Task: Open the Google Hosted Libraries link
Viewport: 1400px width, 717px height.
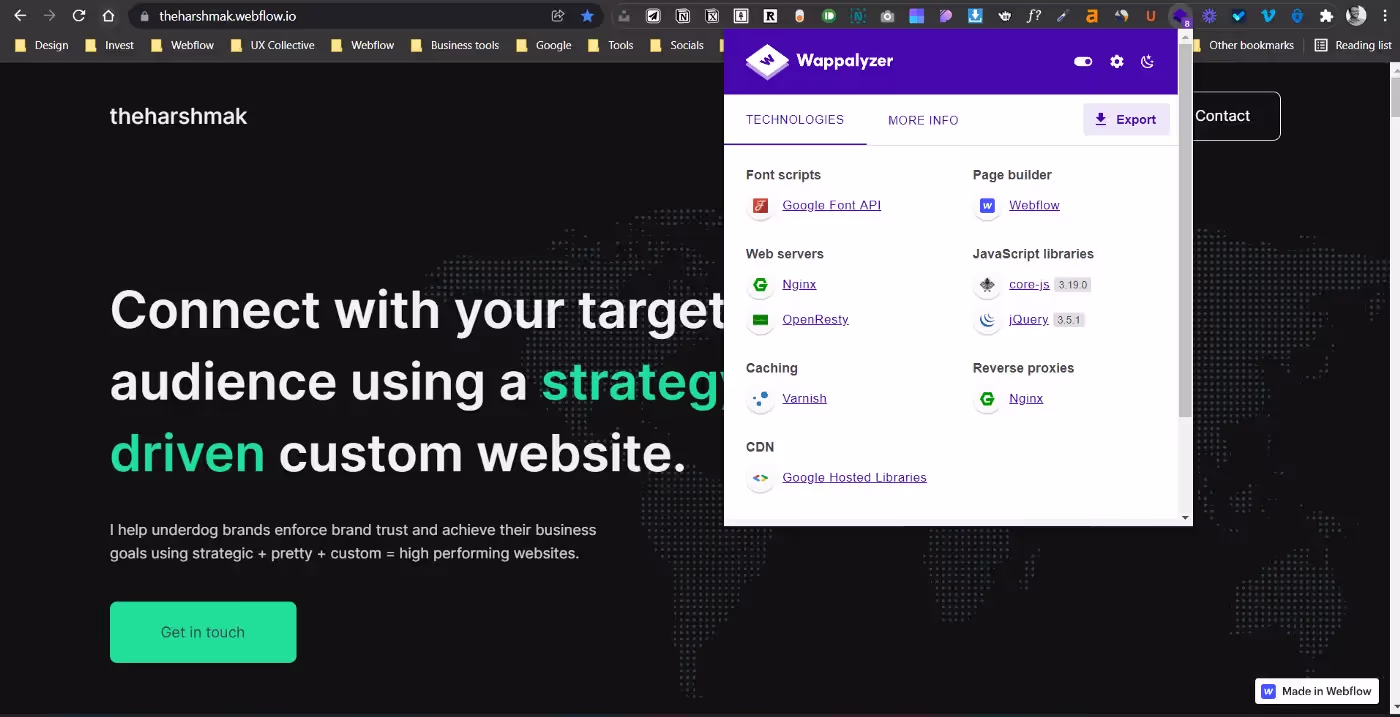Action: click(854, 477)
